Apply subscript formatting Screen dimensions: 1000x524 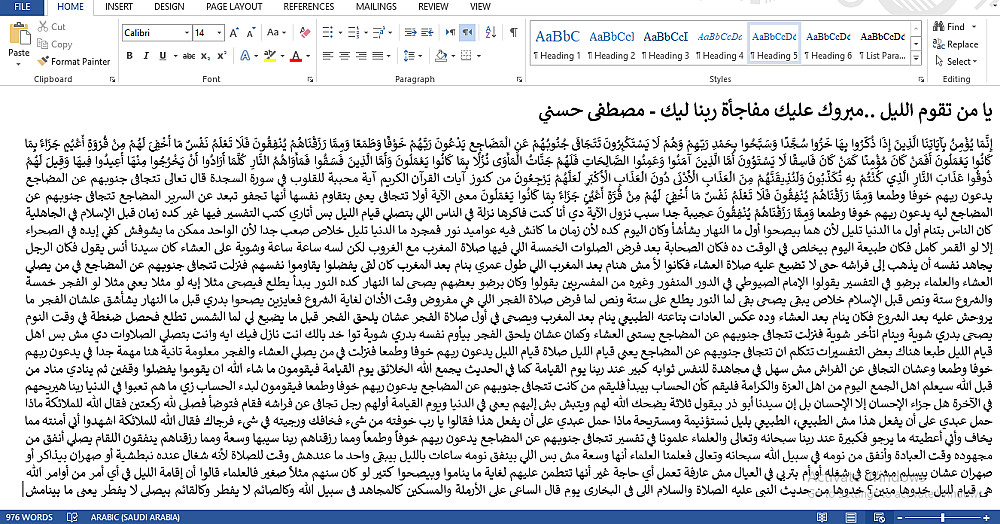[205, 56]
